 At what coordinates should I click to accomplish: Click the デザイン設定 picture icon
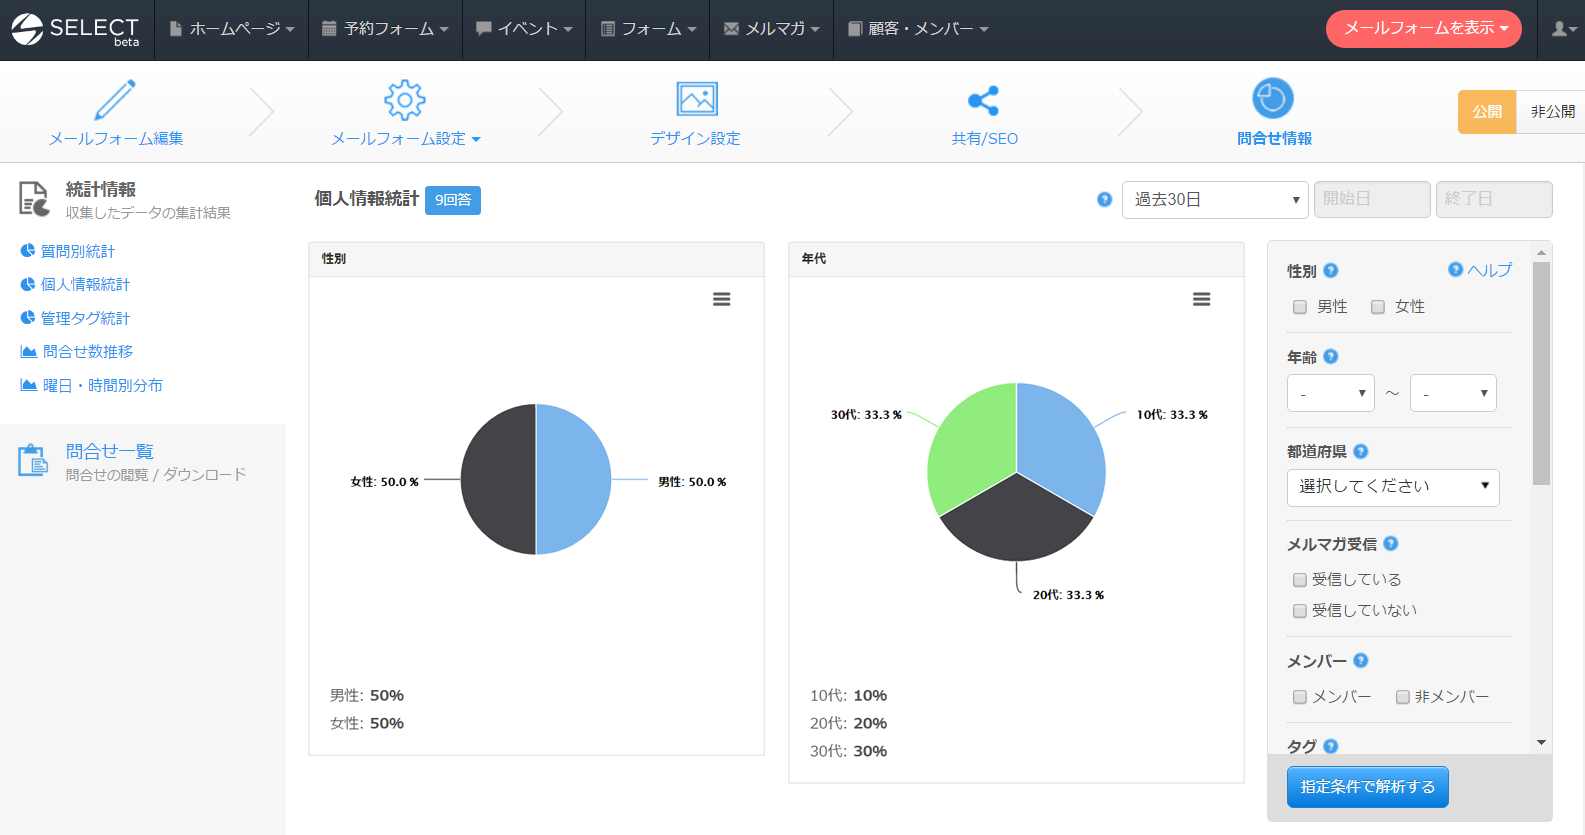[697, 99]
